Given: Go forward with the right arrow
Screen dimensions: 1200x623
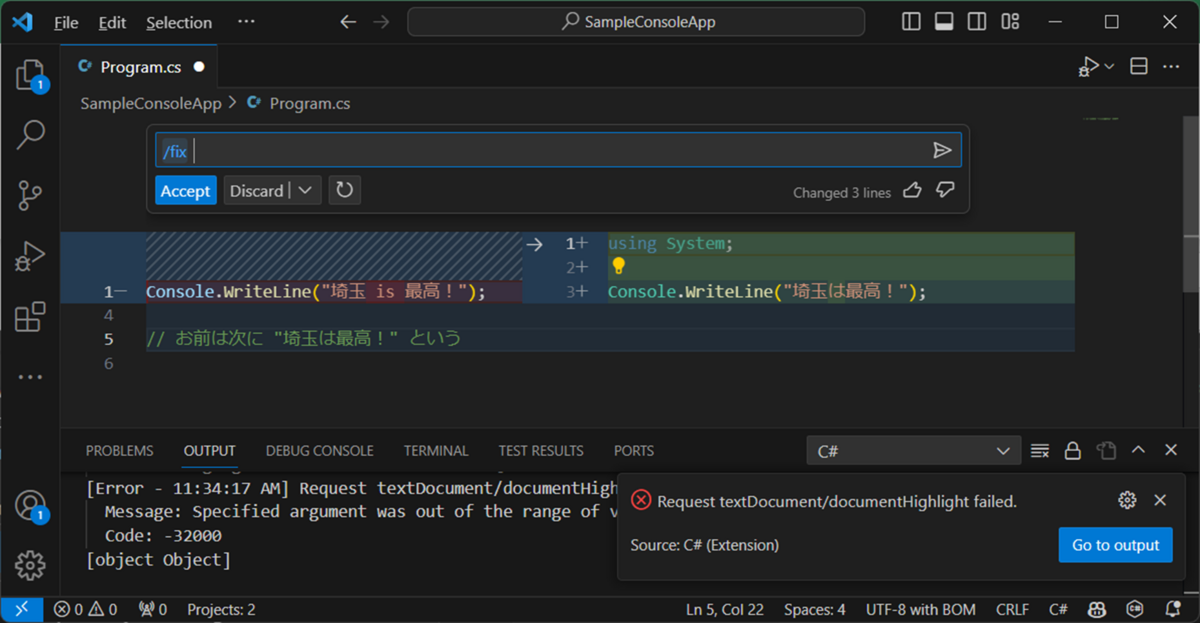Looking at the screenshot, I should tap(380, 22).
